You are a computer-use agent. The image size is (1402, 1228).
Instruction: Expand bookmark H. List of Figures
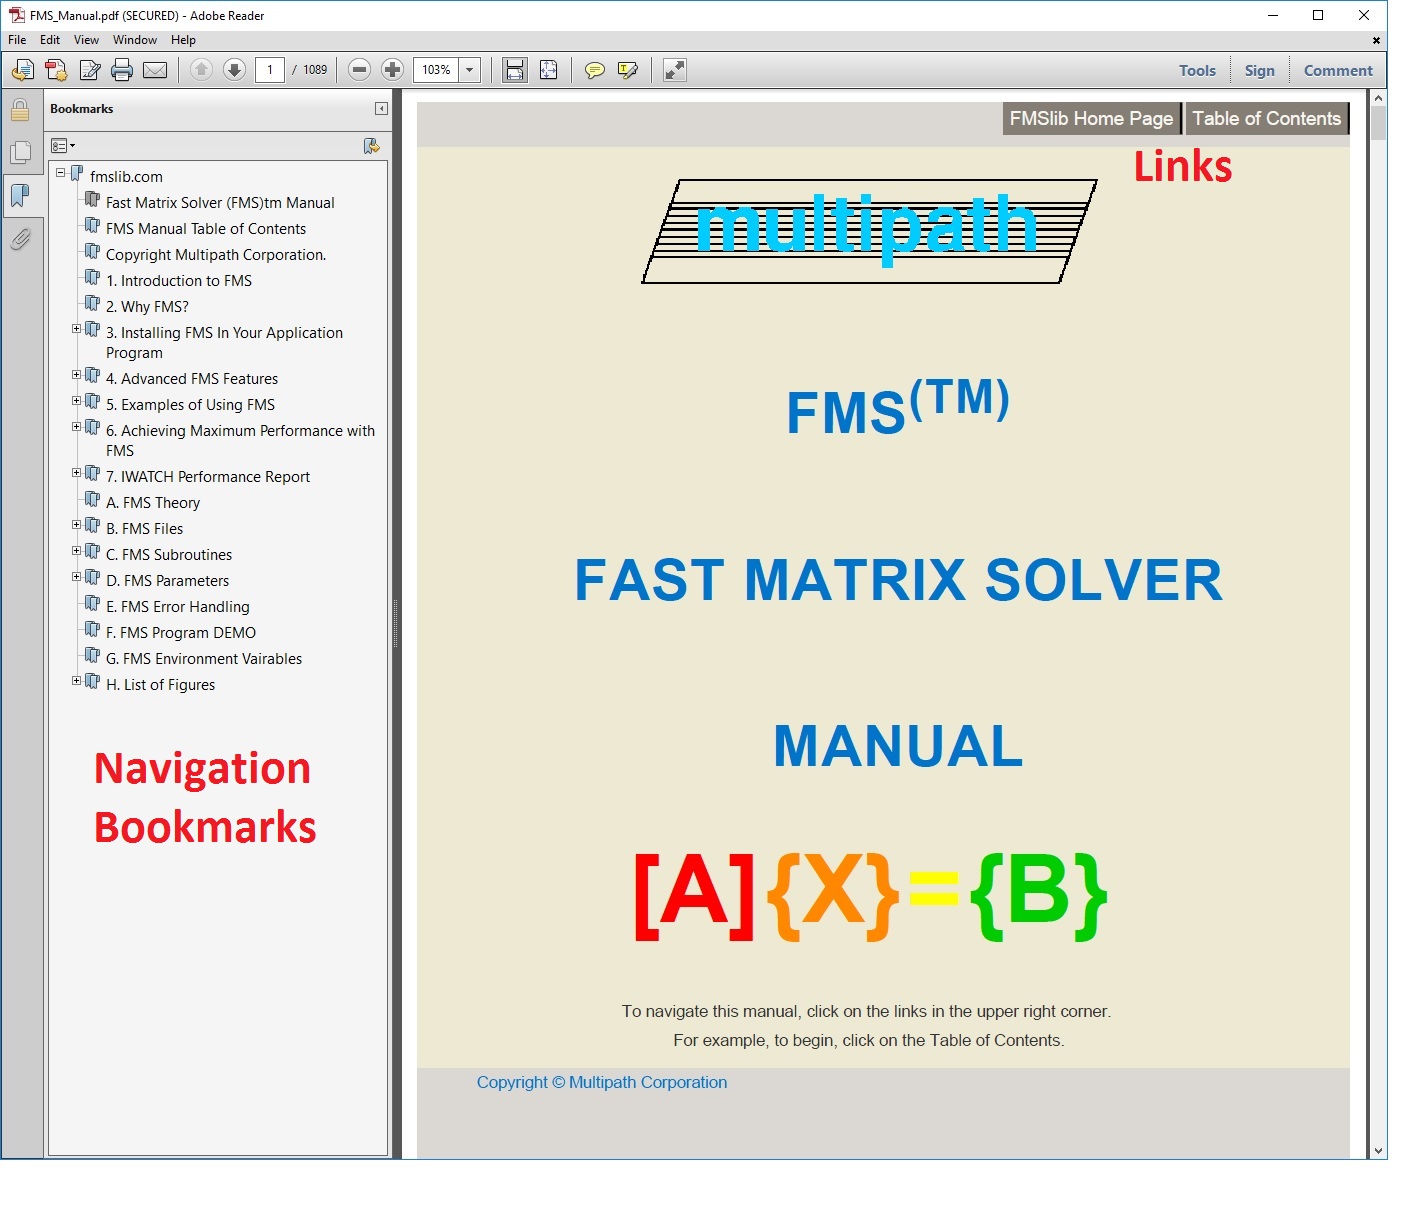76,681
